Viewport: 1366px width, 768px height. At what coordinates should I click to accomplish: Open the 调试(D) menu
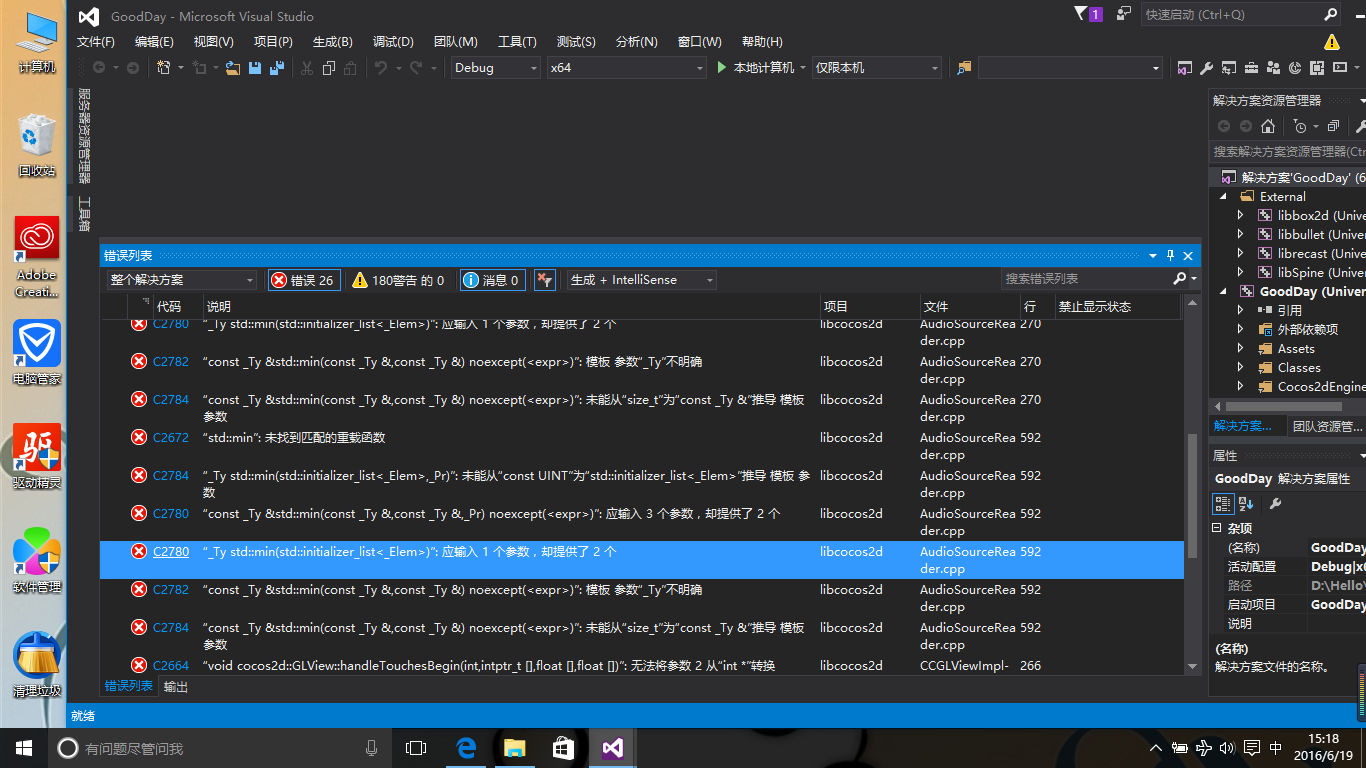click(393, 42)
